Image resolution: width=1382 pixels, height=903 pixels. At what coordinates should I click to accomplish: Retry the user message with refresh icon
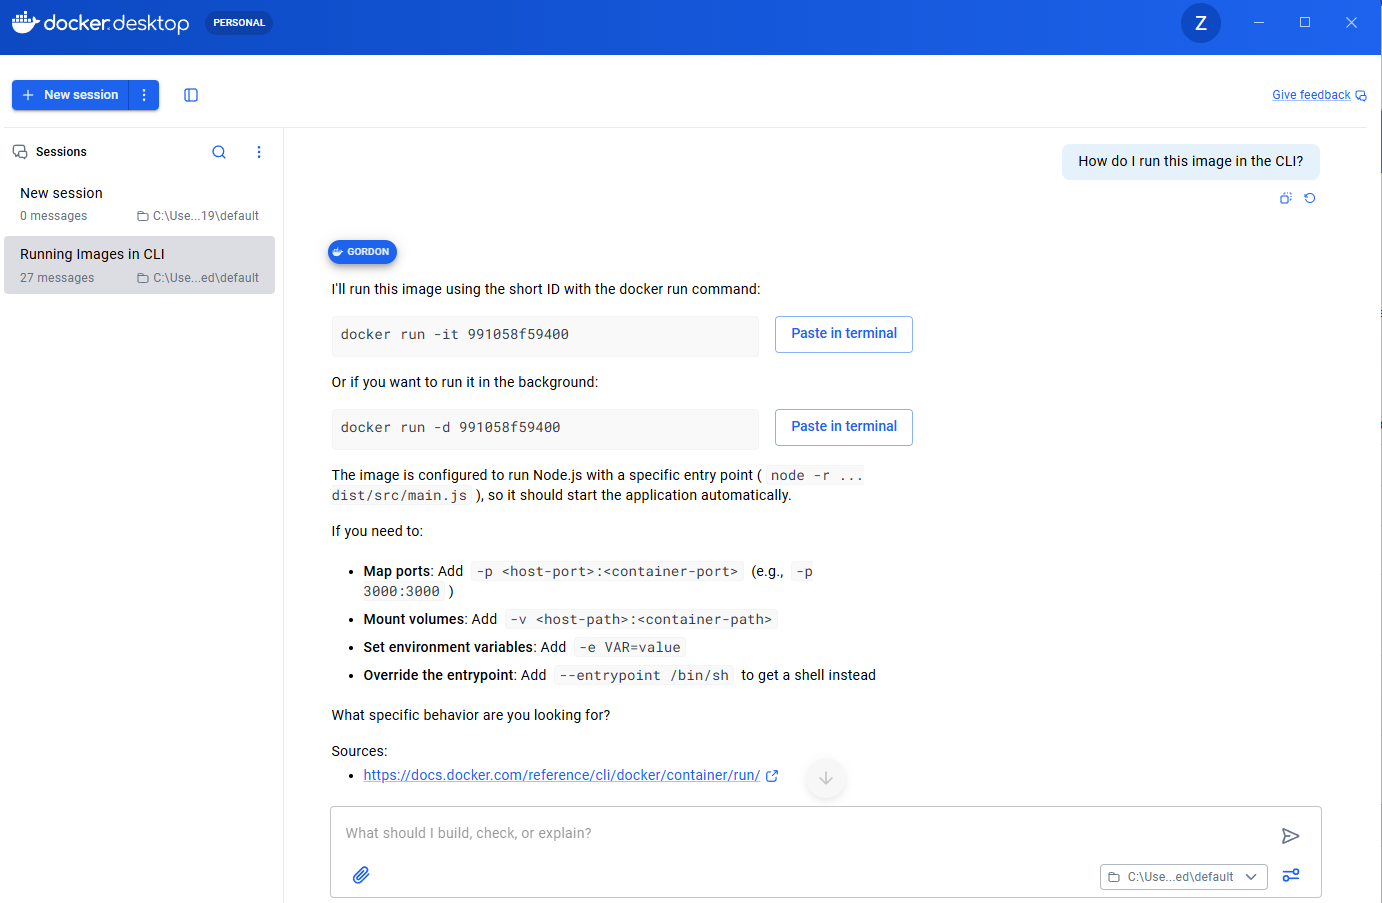[x=1310, y=198]
